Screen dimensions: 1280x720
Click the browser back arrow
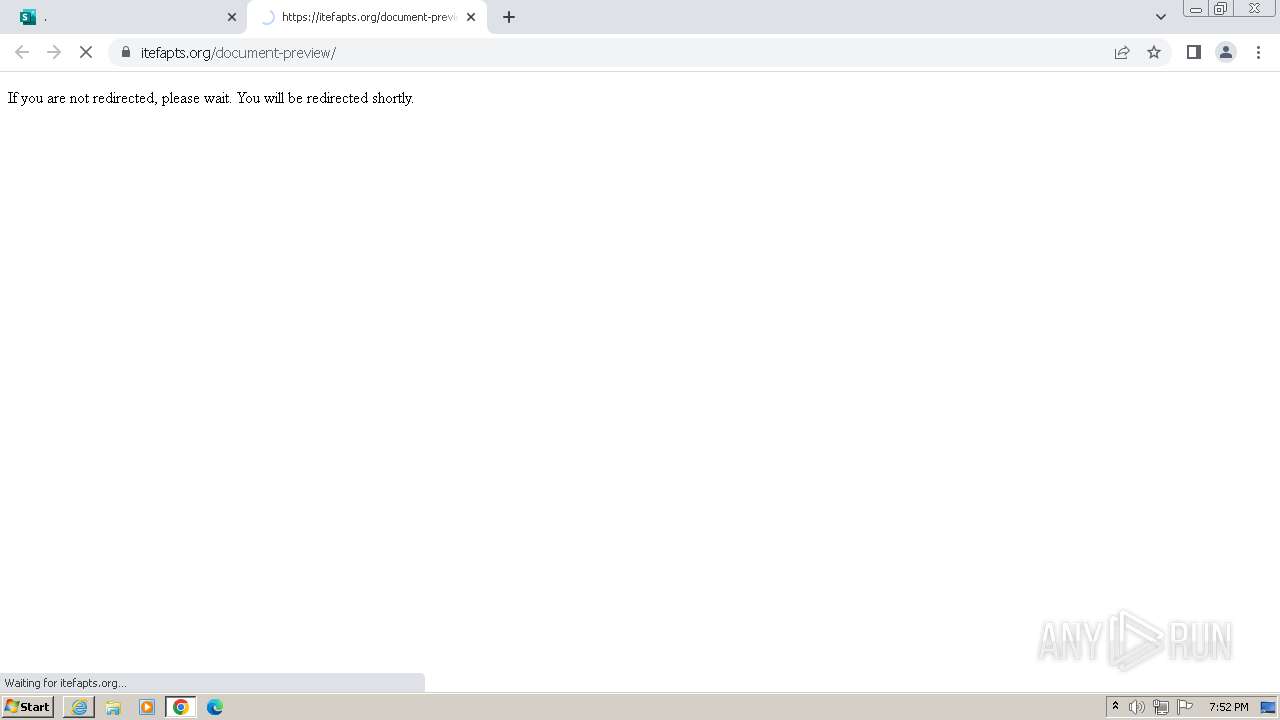click(x=22, y=52)
